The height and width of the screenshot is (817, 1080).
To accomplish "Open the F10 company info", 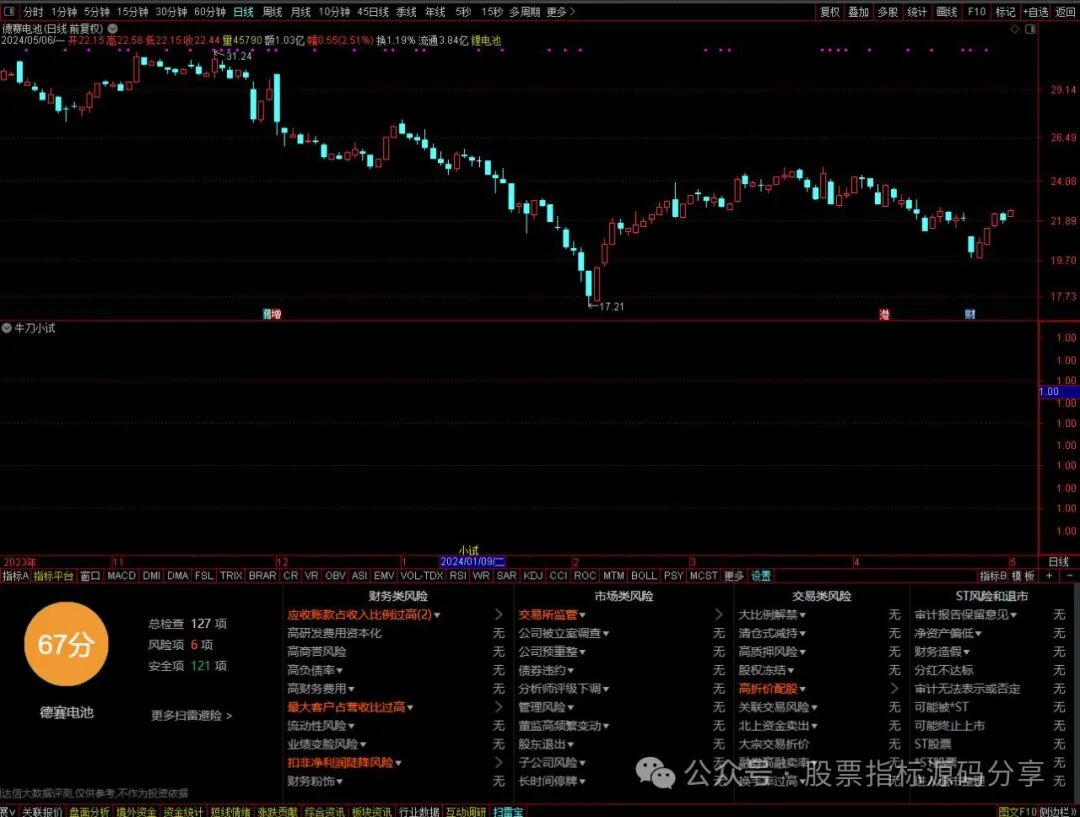I will [977, 12].
